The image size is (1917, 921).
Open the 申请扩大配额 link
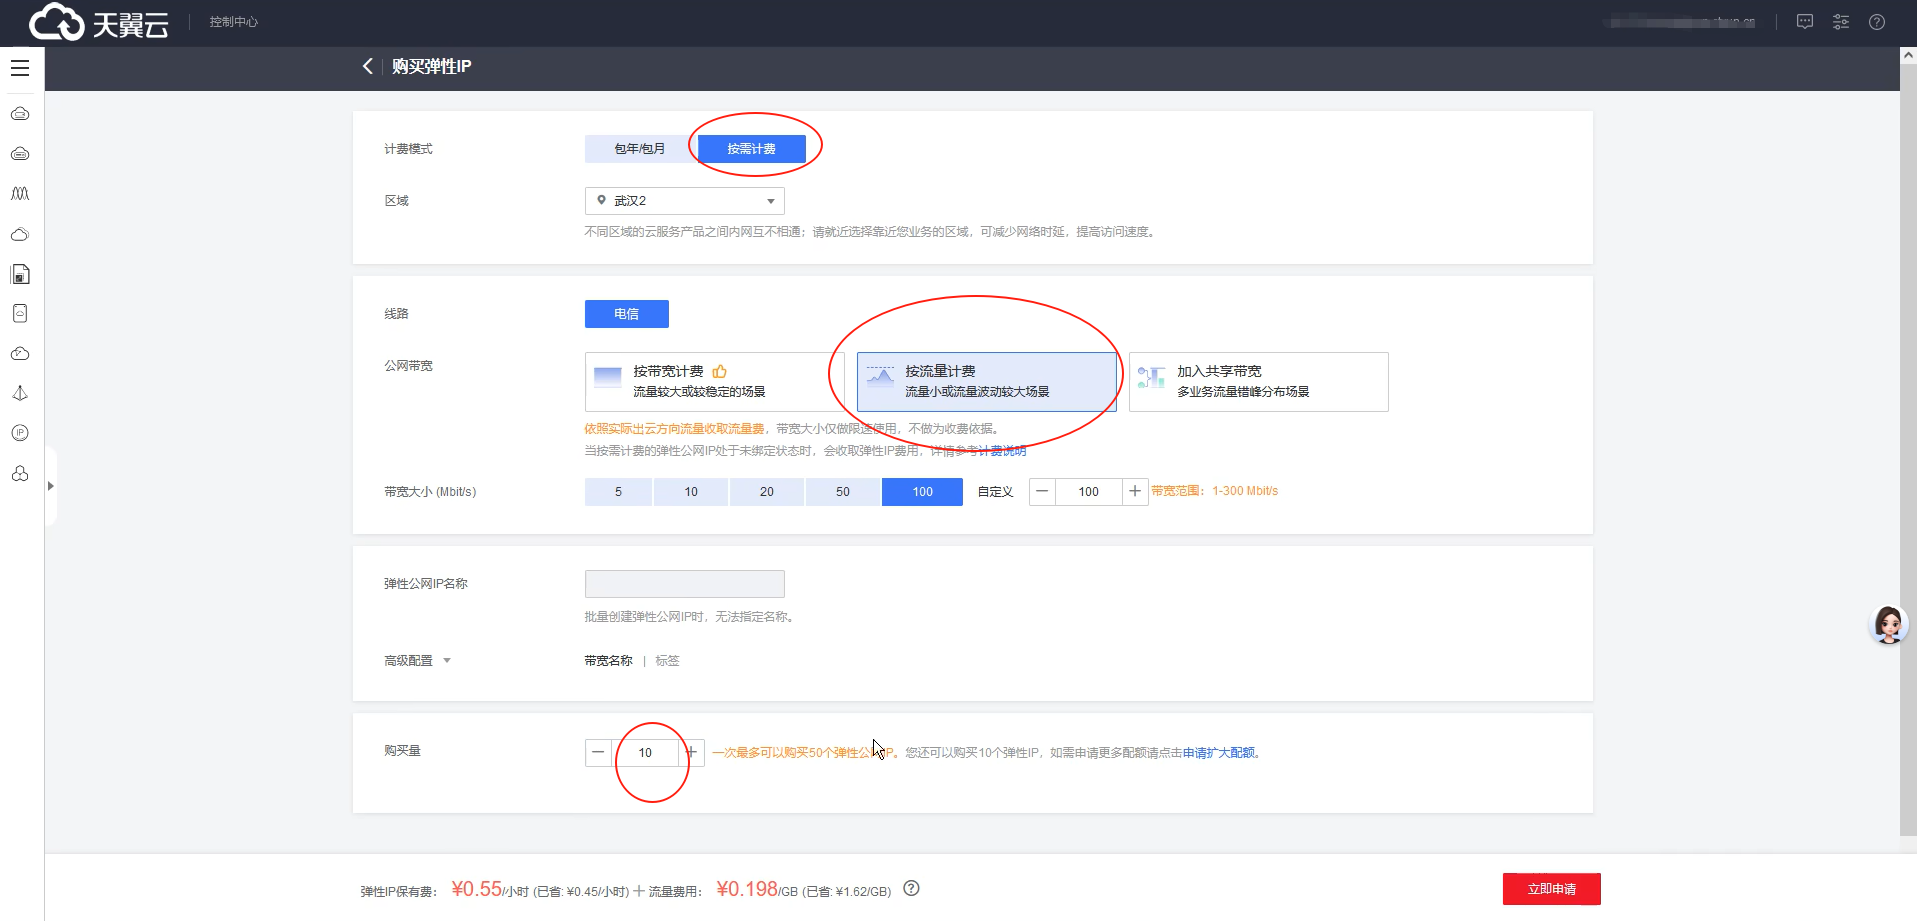(x=1219, y=752)
